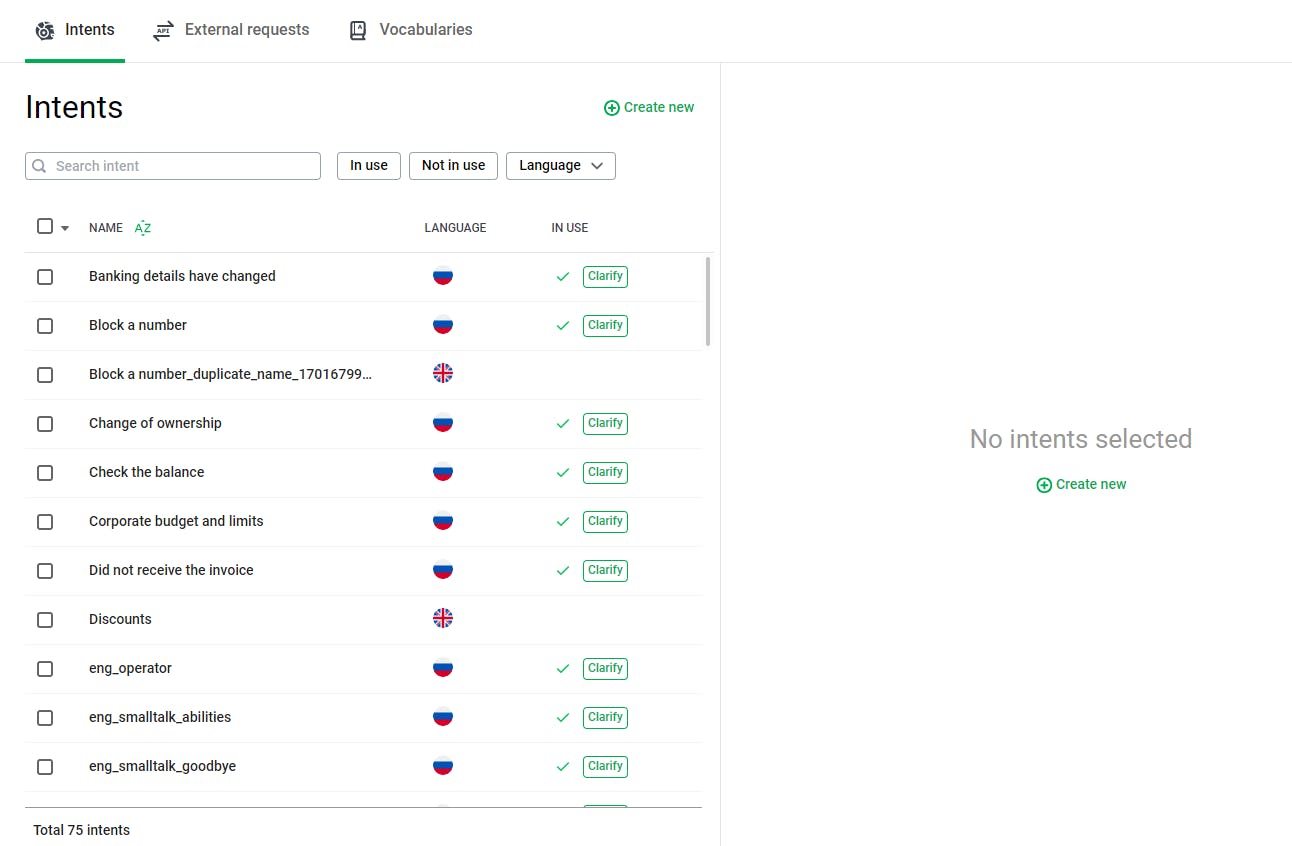Open the Language filter dropdown
Screen dimensions: 1292x846
(x=560, y=166)
